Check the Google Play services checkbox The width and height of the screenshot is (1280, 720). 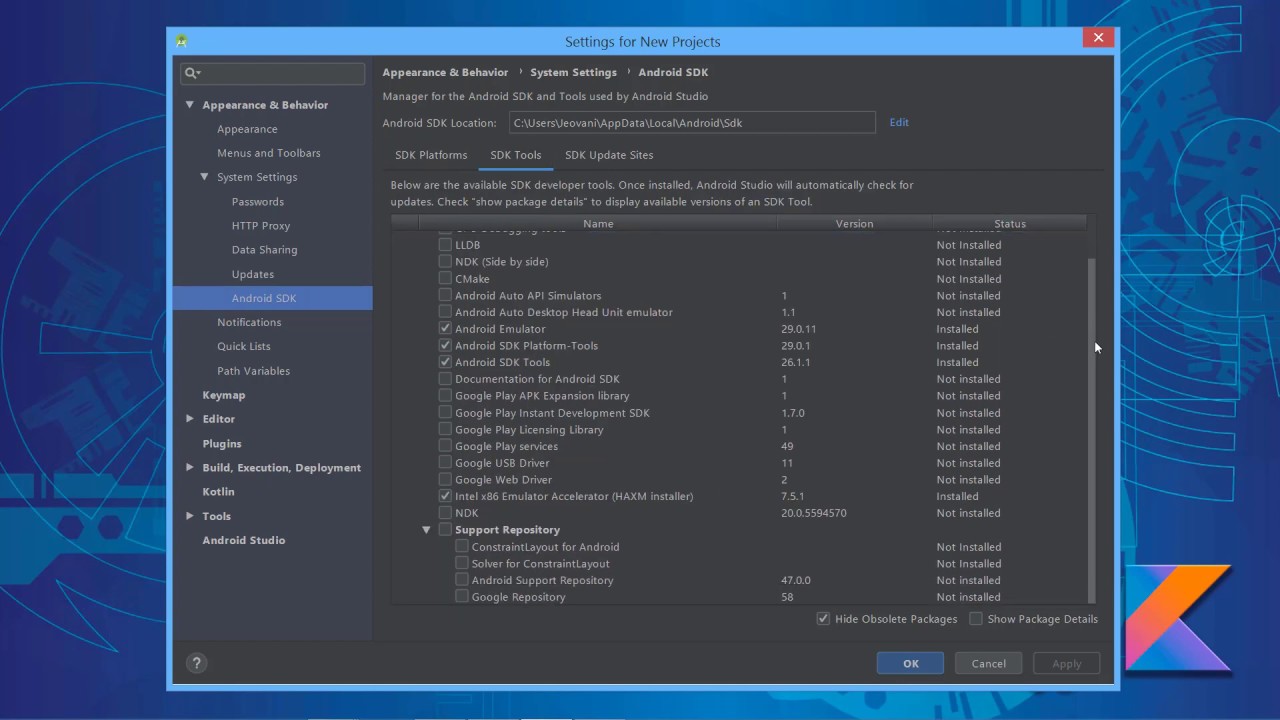pyautogui.click(x=445, y=446)
